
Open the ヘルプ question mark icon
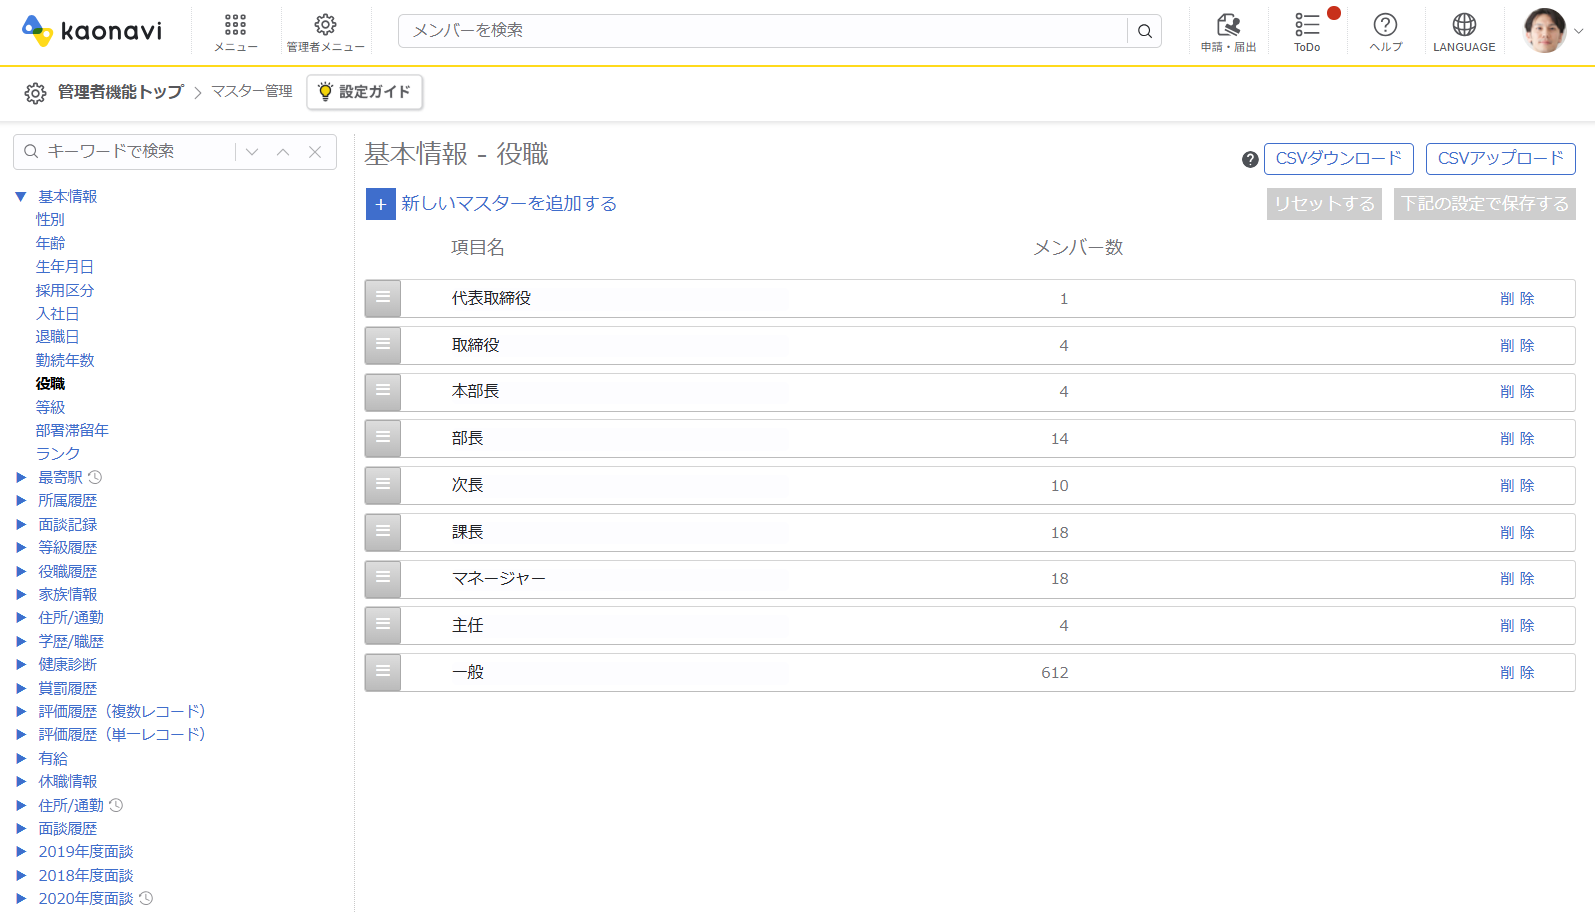[1385, 25]
